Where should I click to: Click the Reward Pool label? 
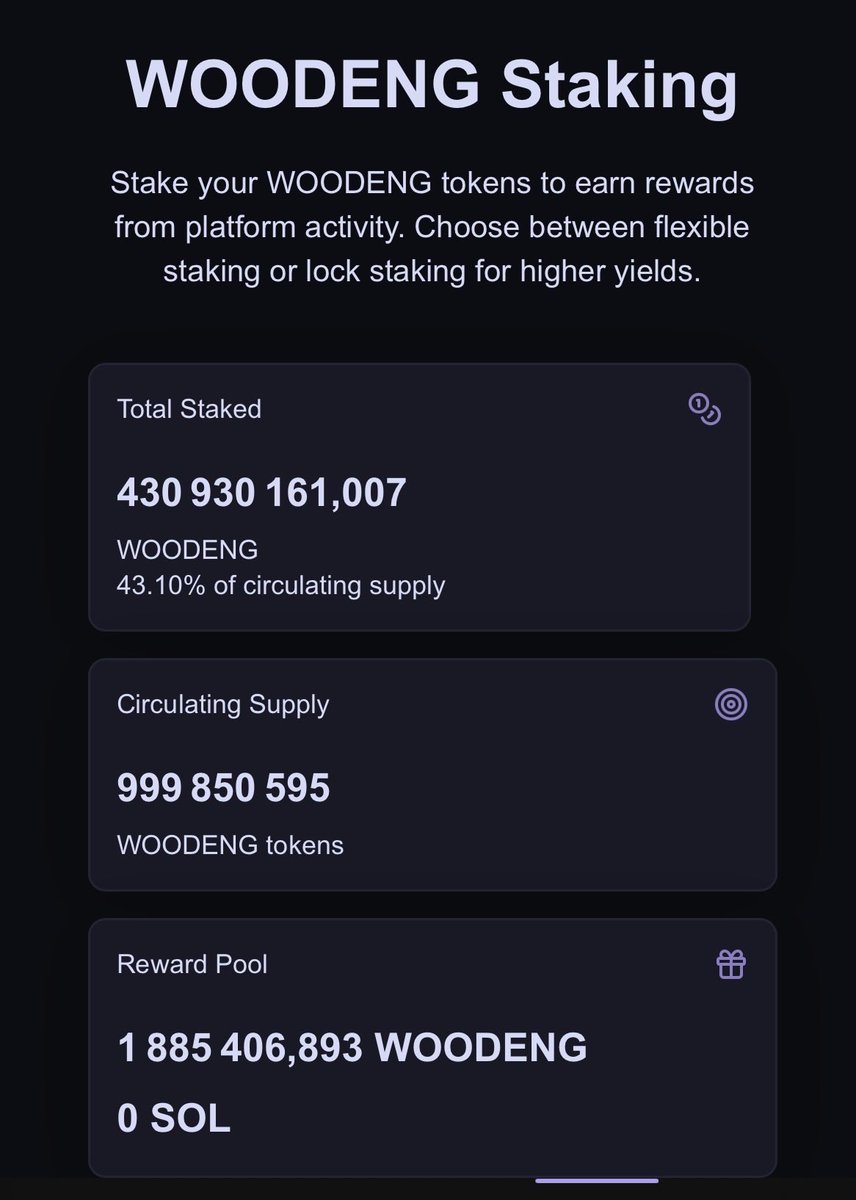[x=192, y=965]
